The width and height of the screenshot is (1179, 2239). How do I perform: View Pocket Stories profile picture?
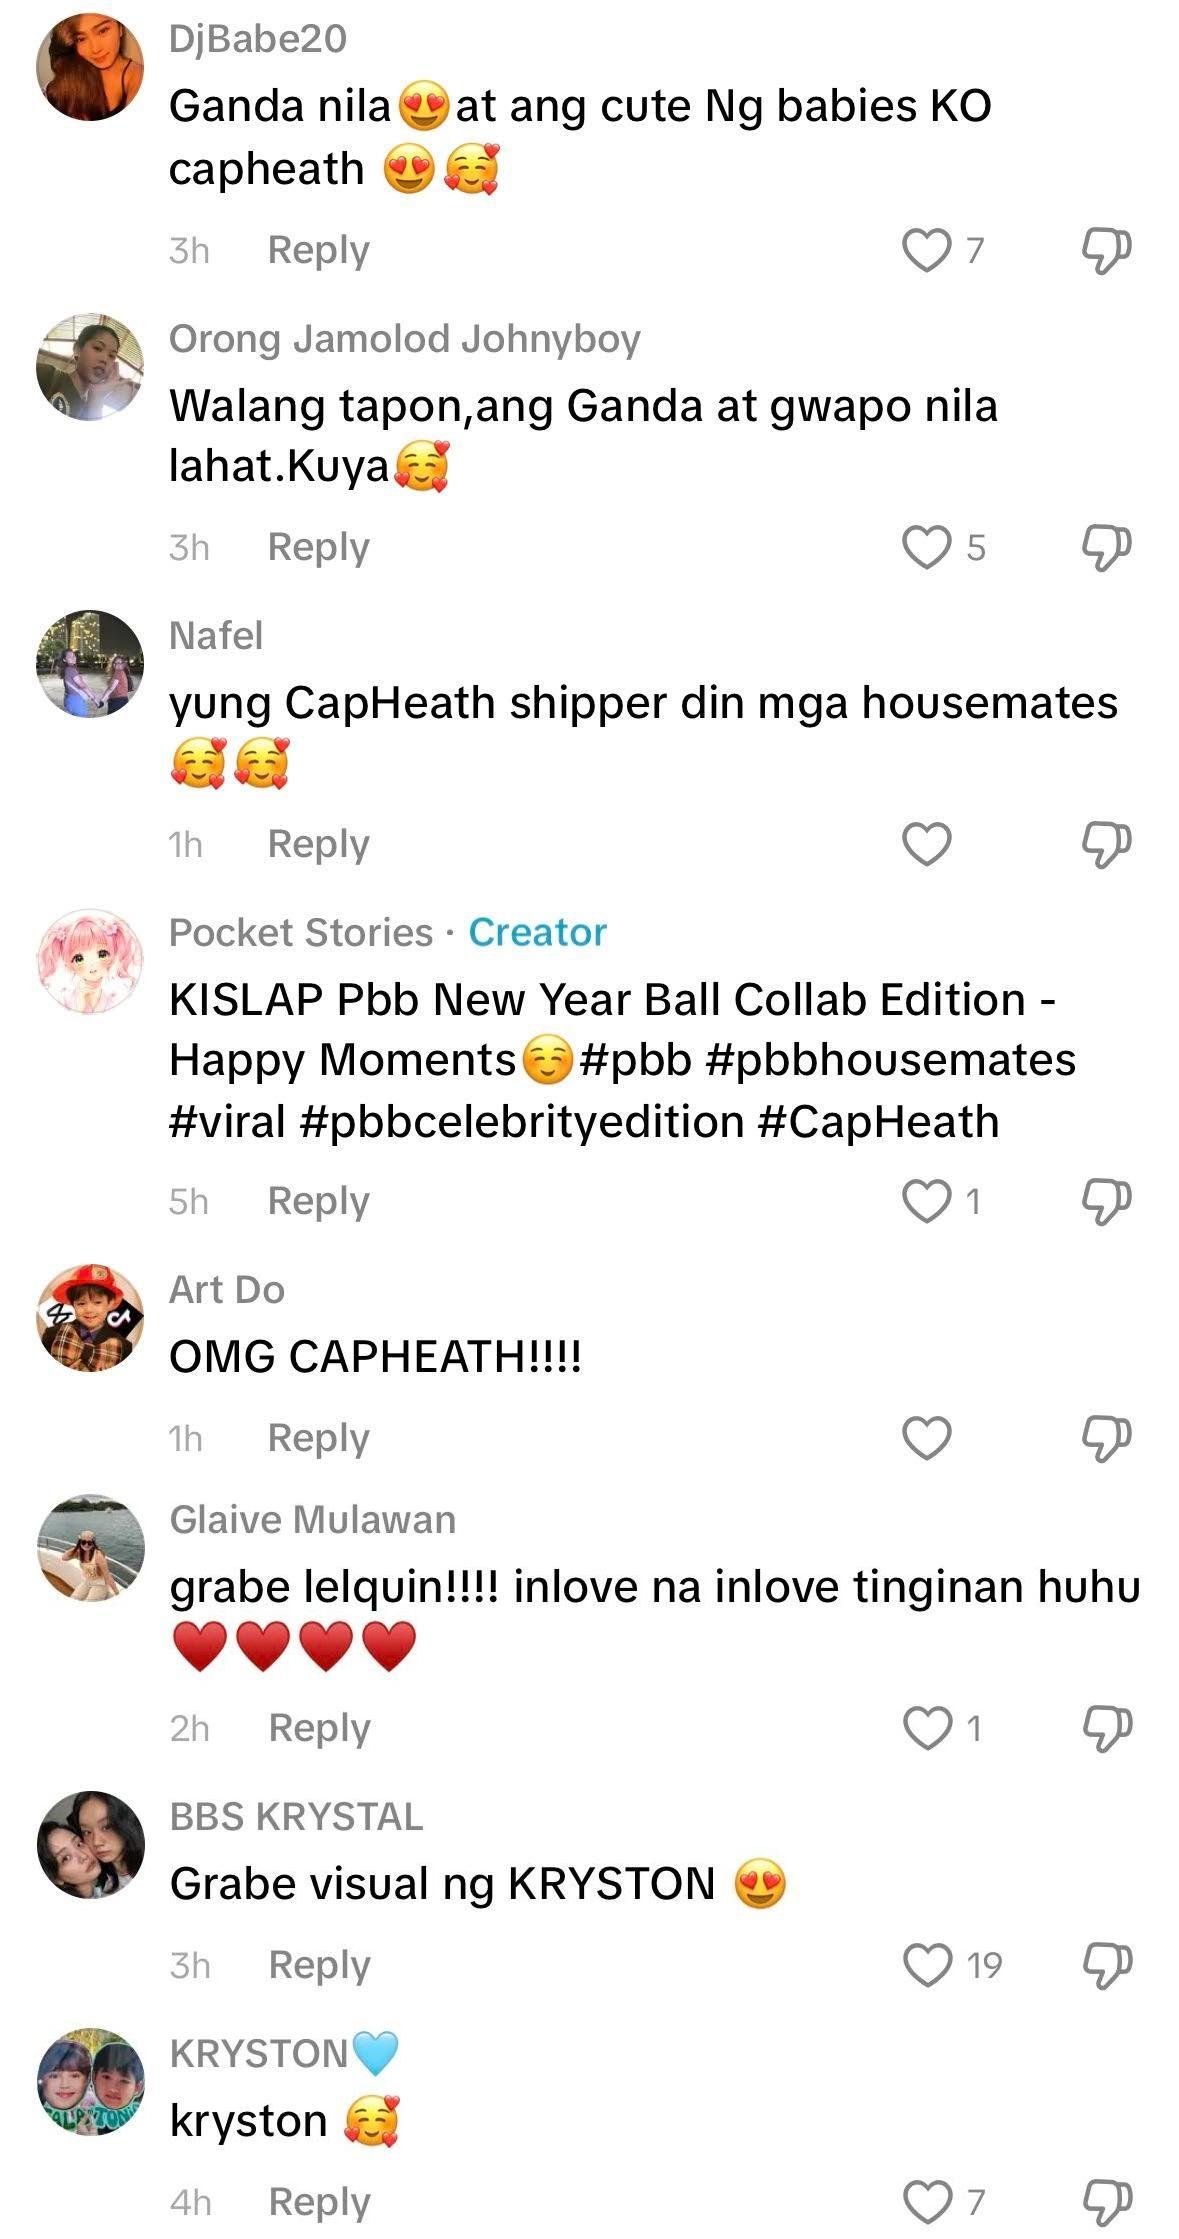90,961
